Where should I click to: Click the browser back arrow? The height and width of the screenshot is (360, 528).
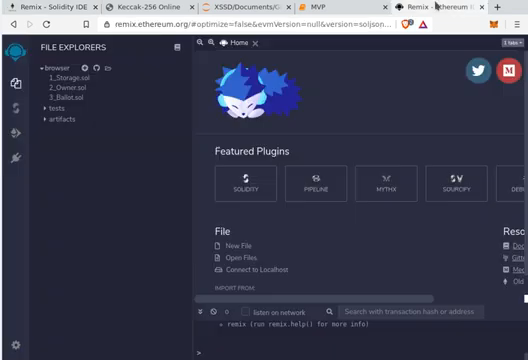(x=13, y=24)
